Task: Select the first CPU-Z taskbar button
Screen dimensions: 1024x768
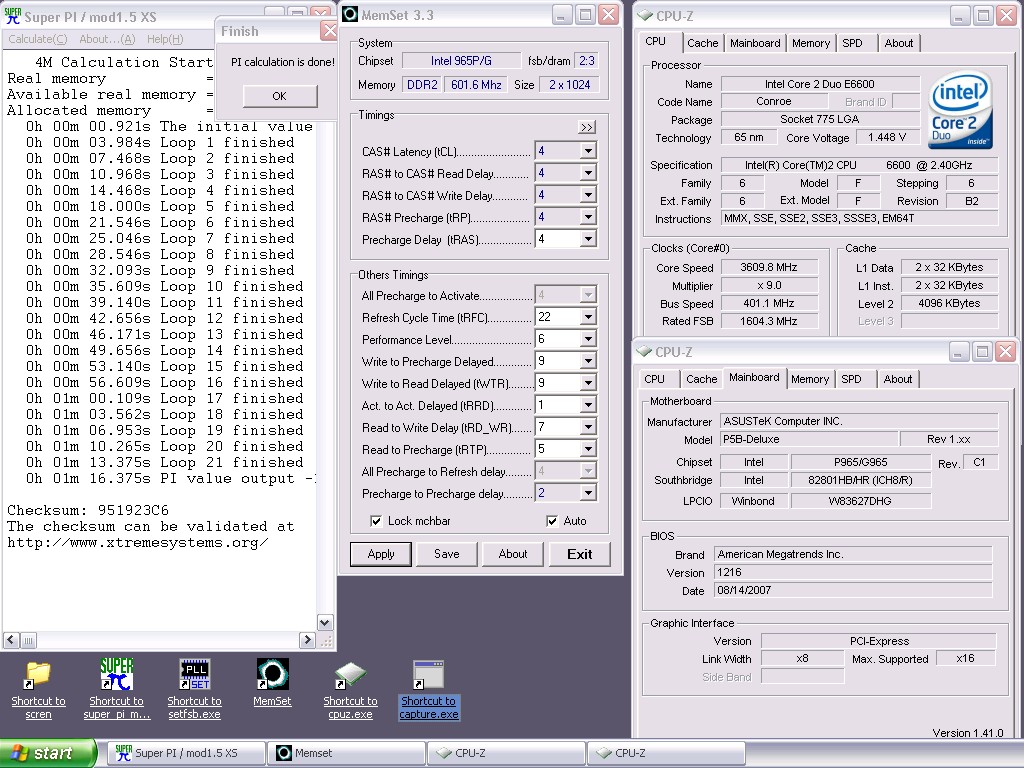Action: [506, 753]
